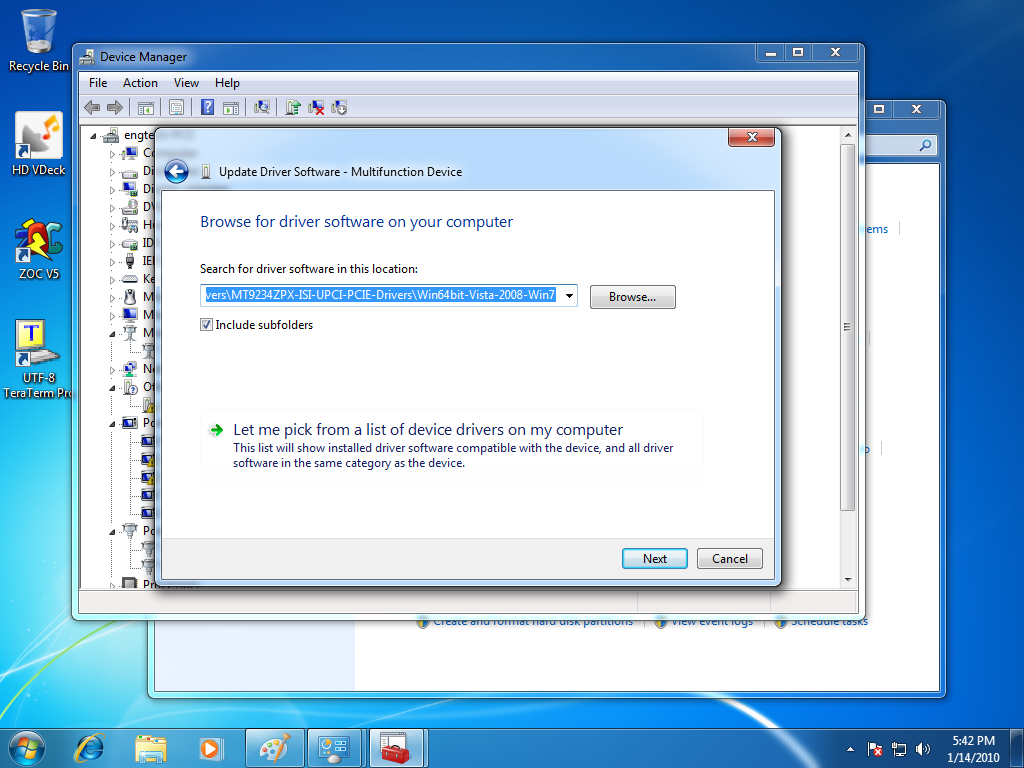Open the blue question mark Help icon
The width and height of the screenshot is (1024, 768).
207,107
